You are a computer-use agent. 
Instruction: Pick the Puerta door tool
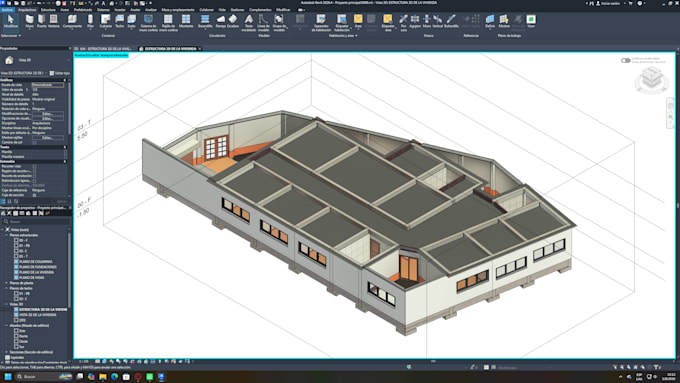[x=41, y=21]
